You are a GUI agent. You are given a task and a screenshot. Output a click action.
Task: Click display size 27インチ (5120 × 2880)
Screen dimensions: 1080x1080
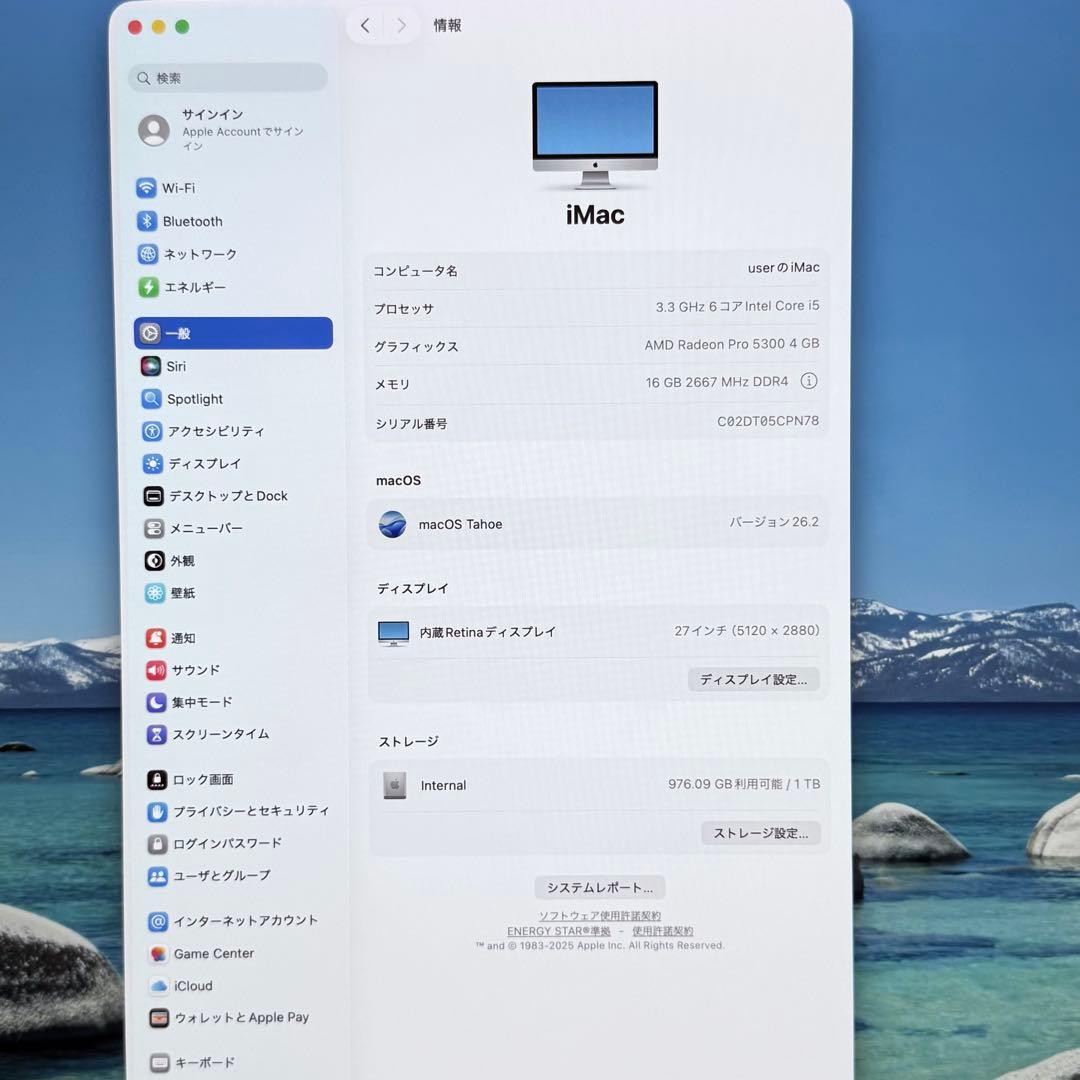[x=747, y=631]
